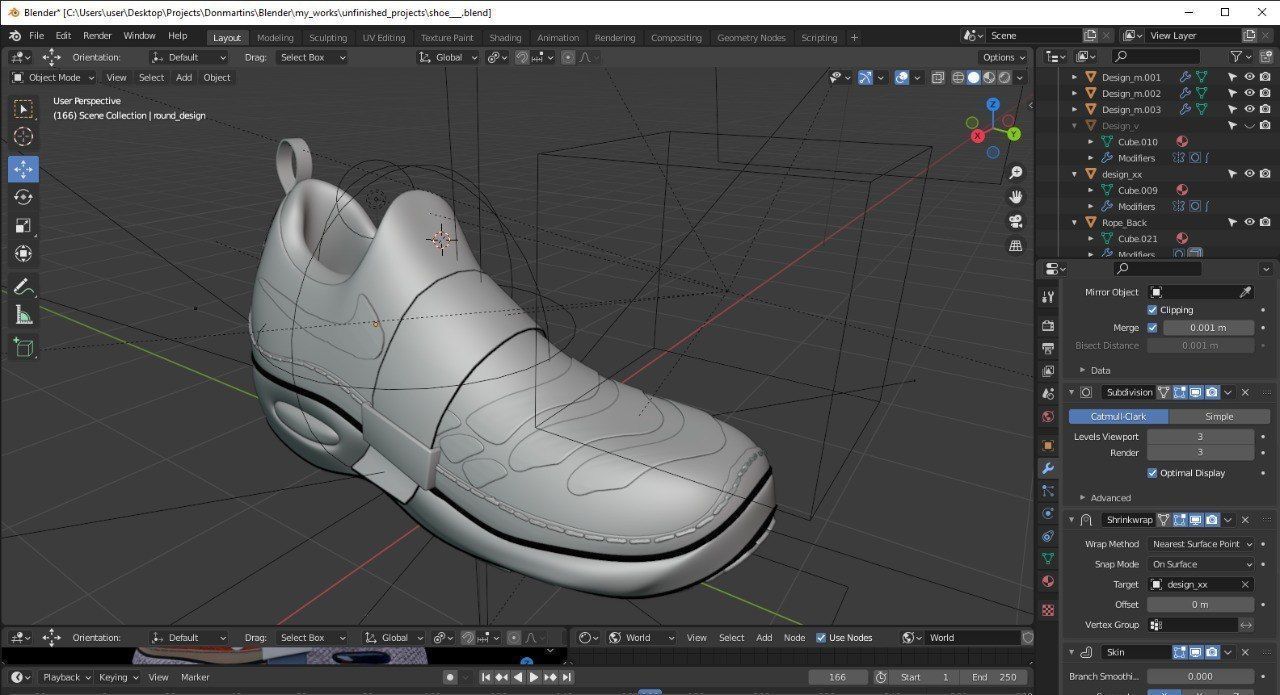Select the Select Box tool in toolbar
1280x695 pixels.
tap(23, 109)
